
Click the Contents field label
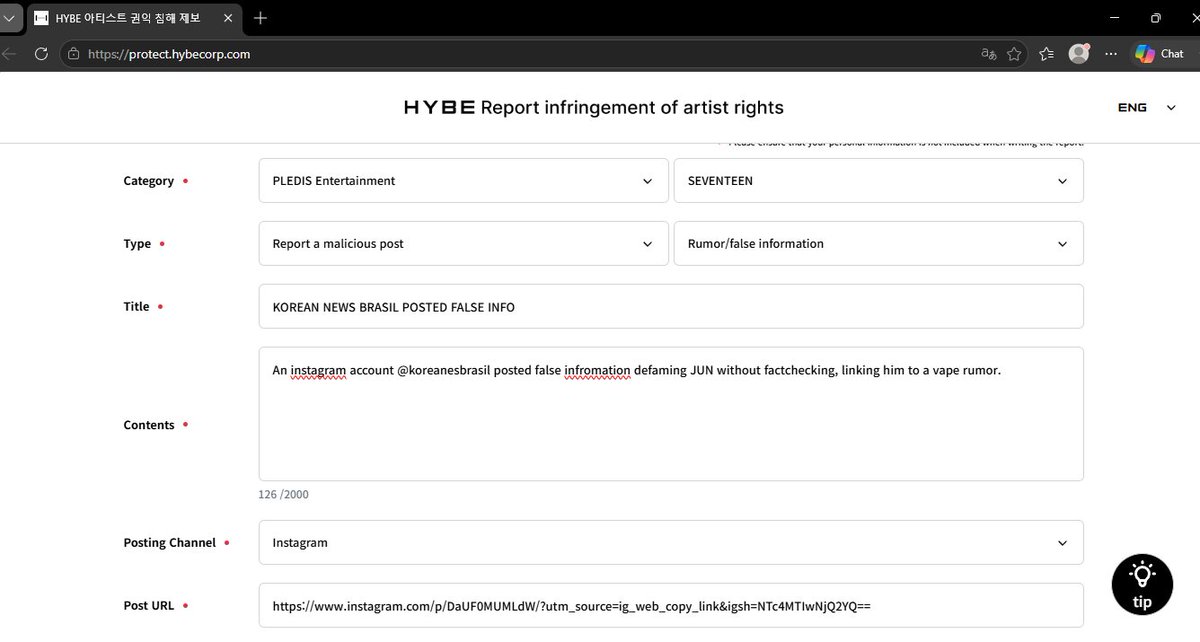(149, 425)
